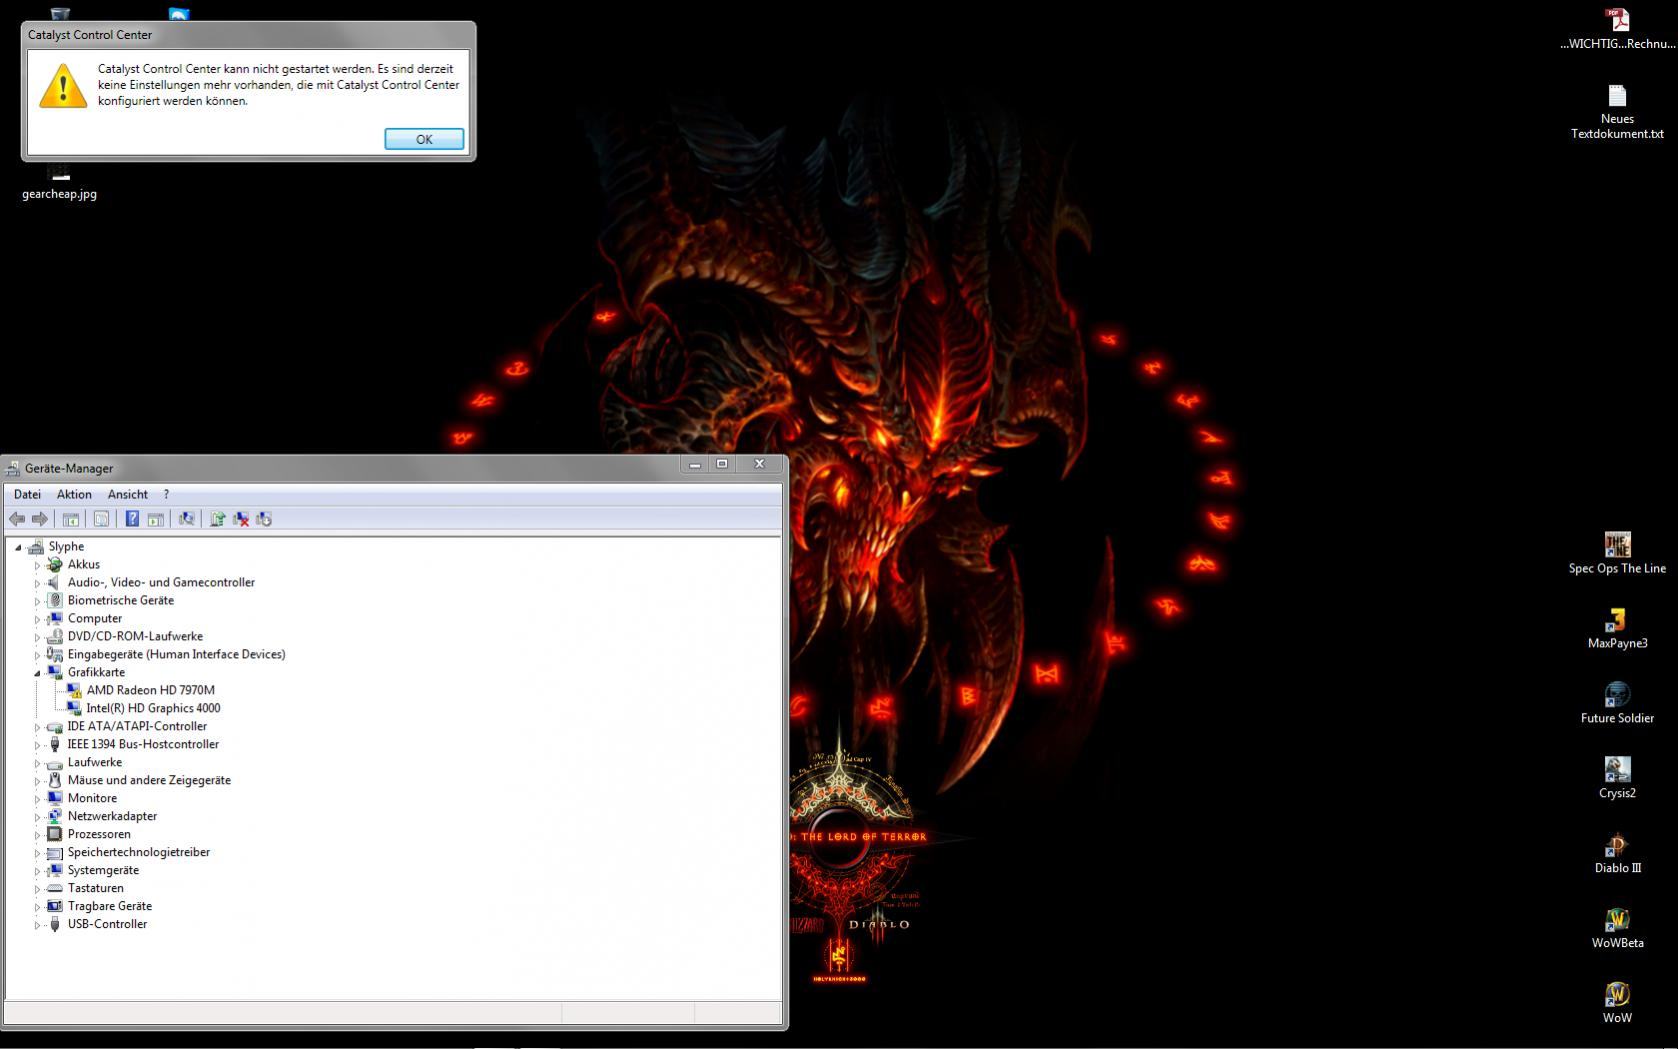Image resolution: width=1678 pixels, height=1049 pixels.
Task: Click the Monitore category icon
Action: [x=55, y=798]
